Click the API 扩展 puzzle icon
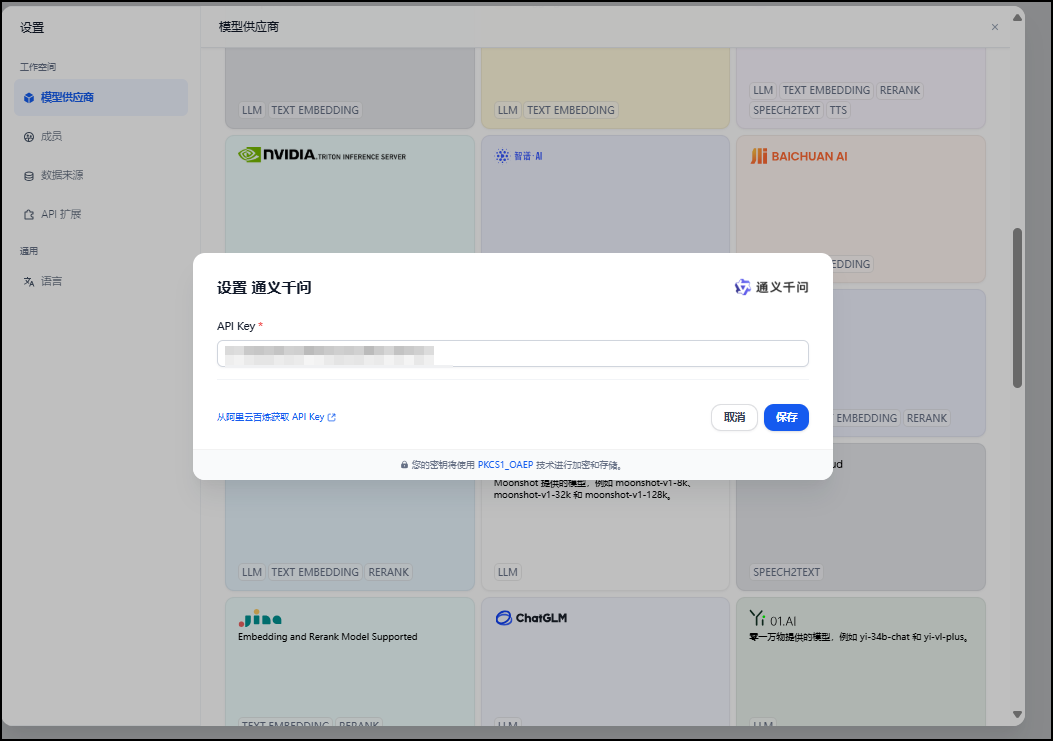 29,215
